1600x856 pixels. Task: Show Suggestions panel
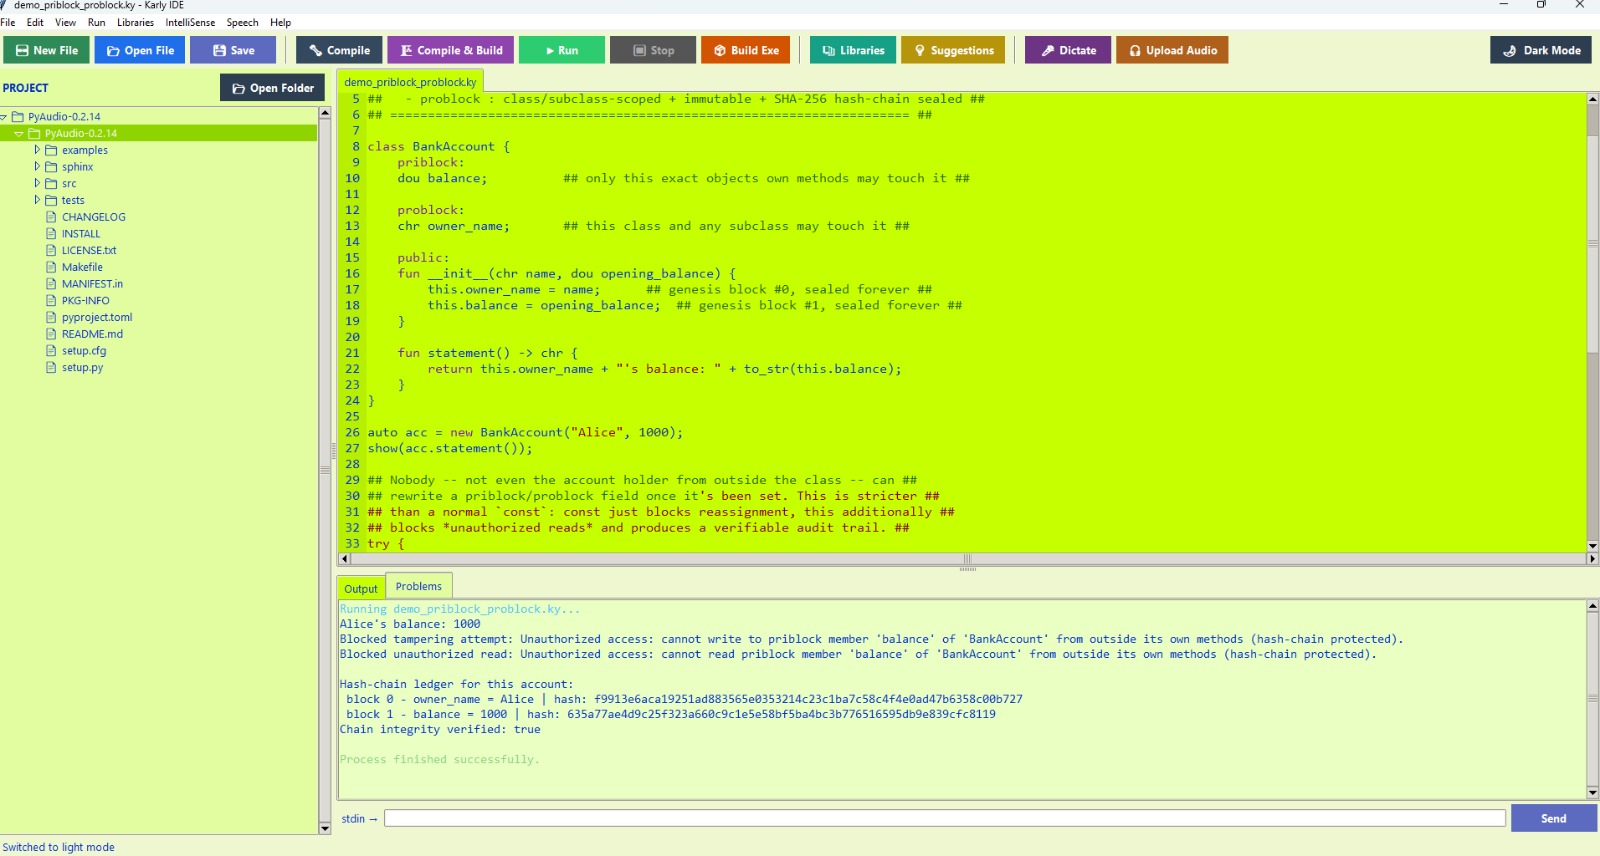click(953, 50)
